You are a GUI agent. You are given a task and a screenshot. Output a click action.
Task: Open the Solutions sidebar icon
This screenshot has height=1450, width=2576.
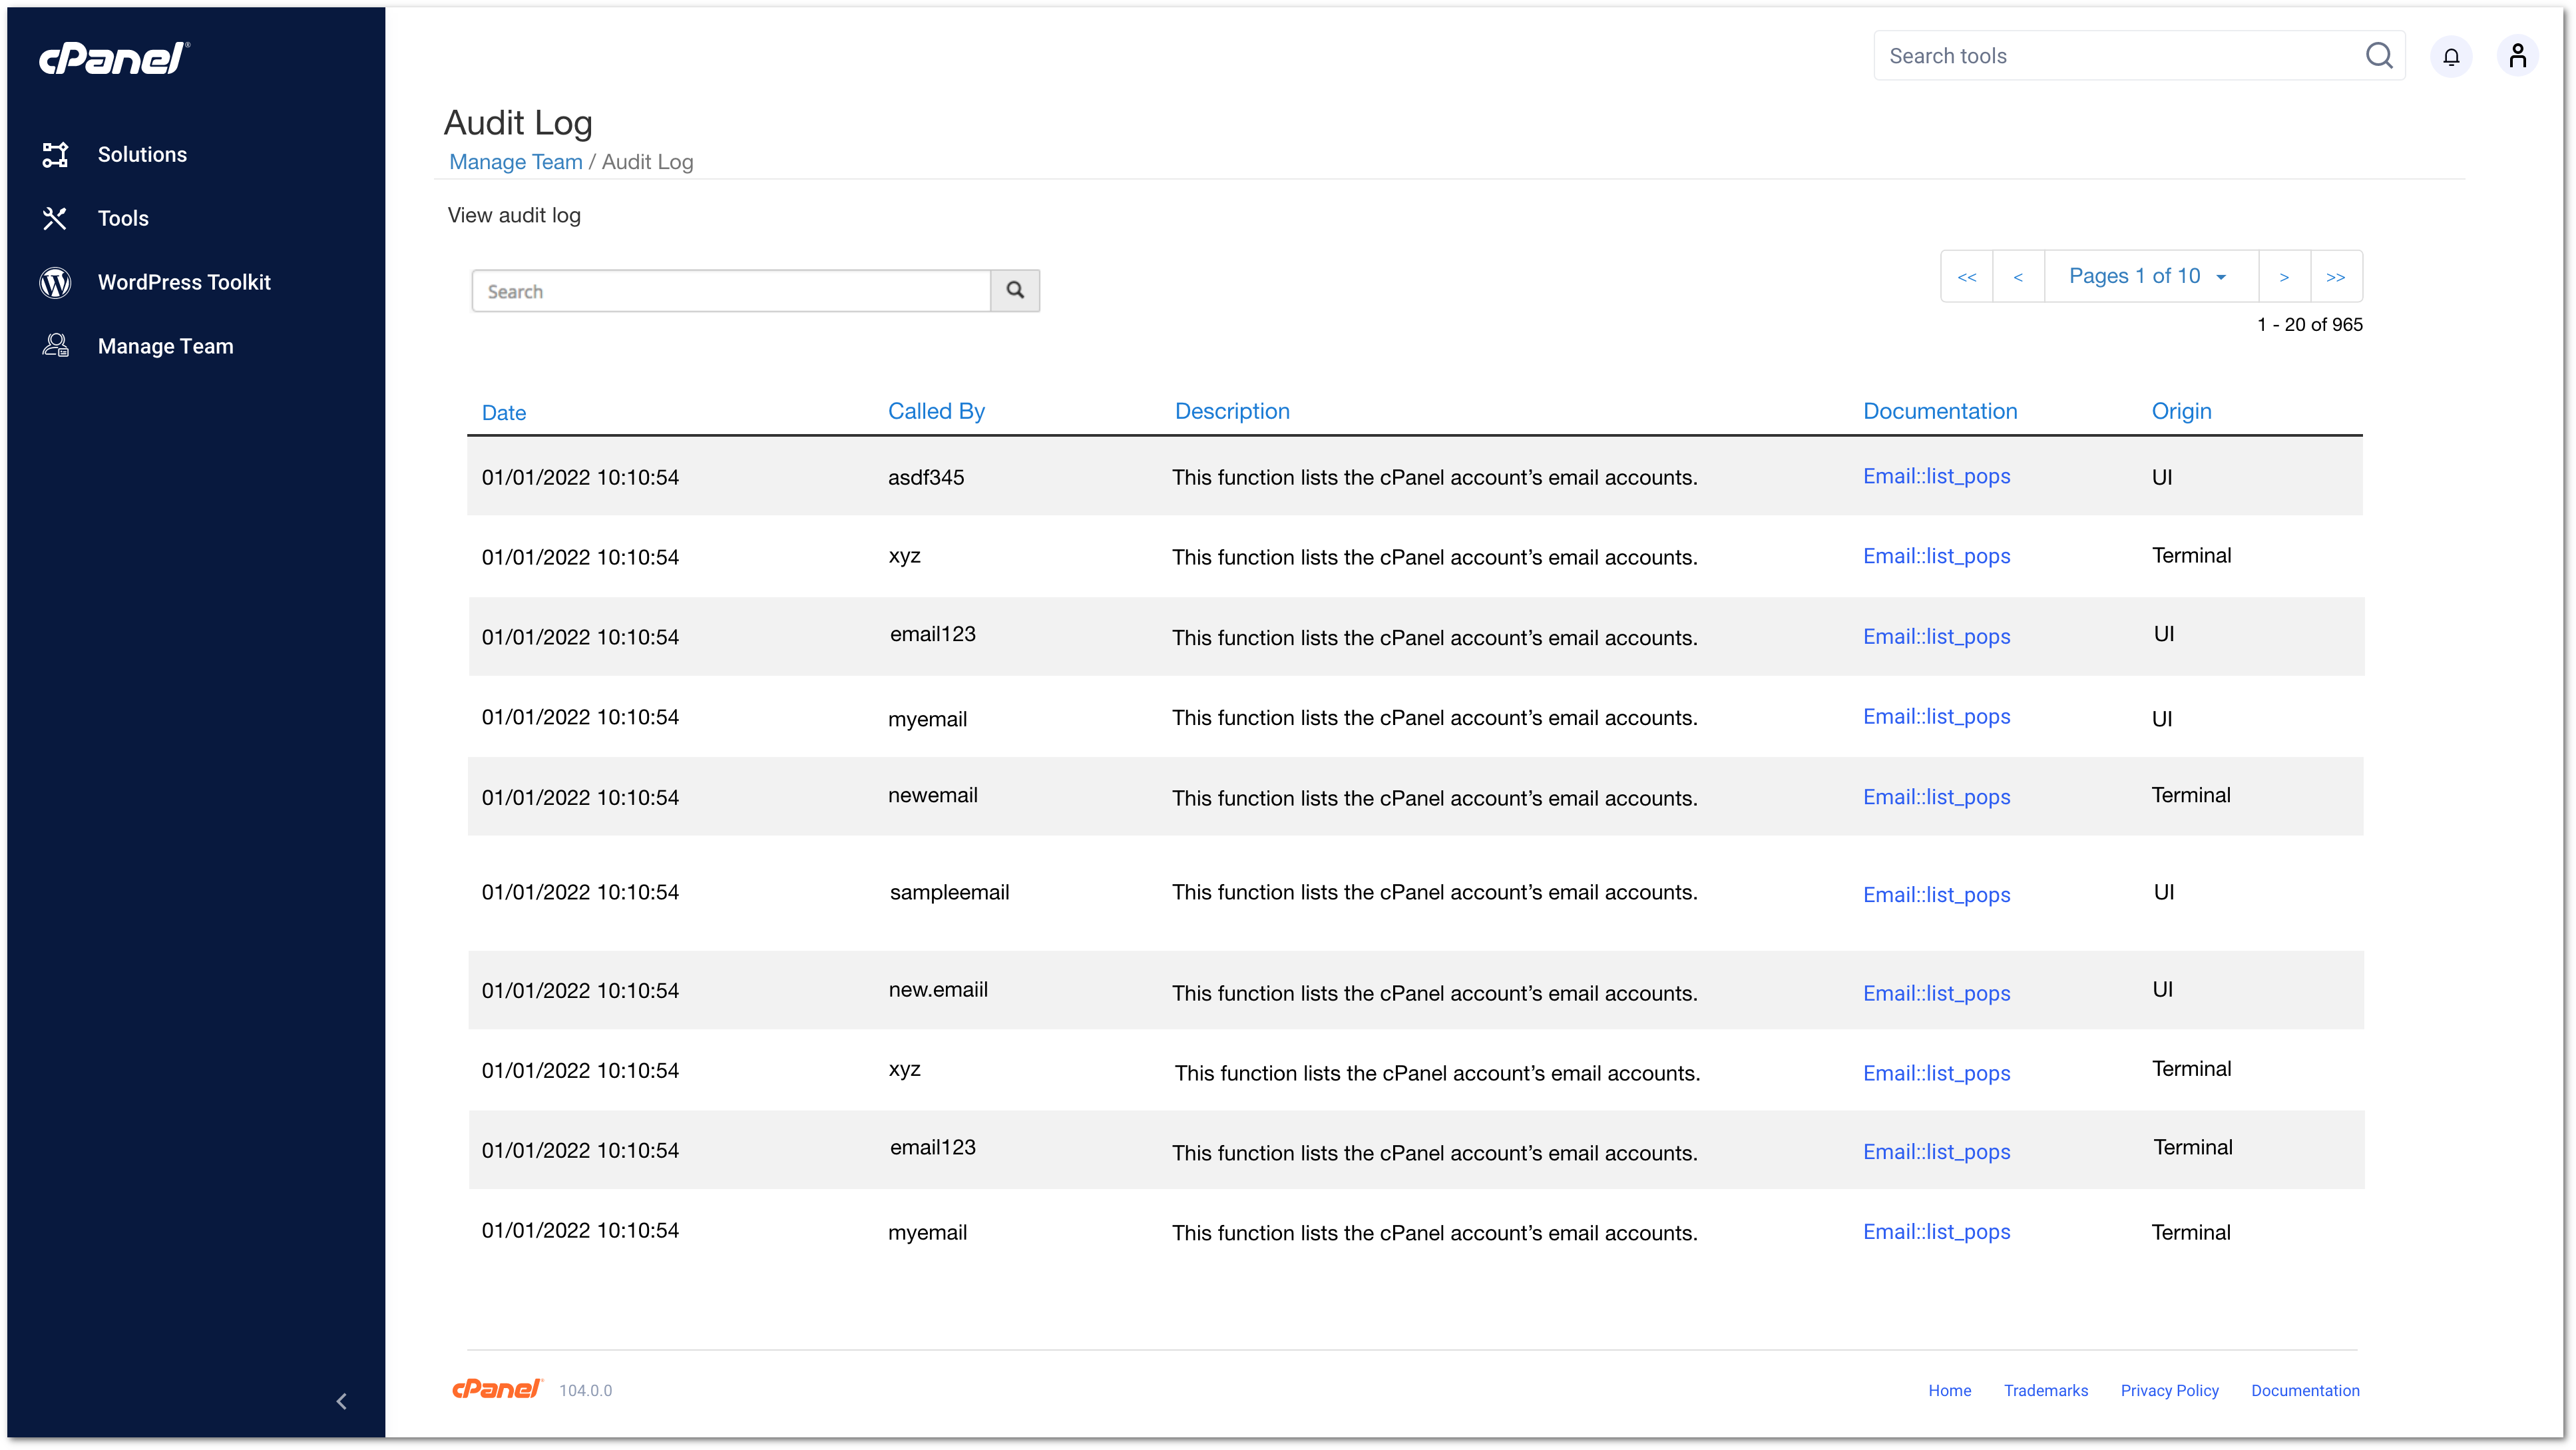point(55,154)
